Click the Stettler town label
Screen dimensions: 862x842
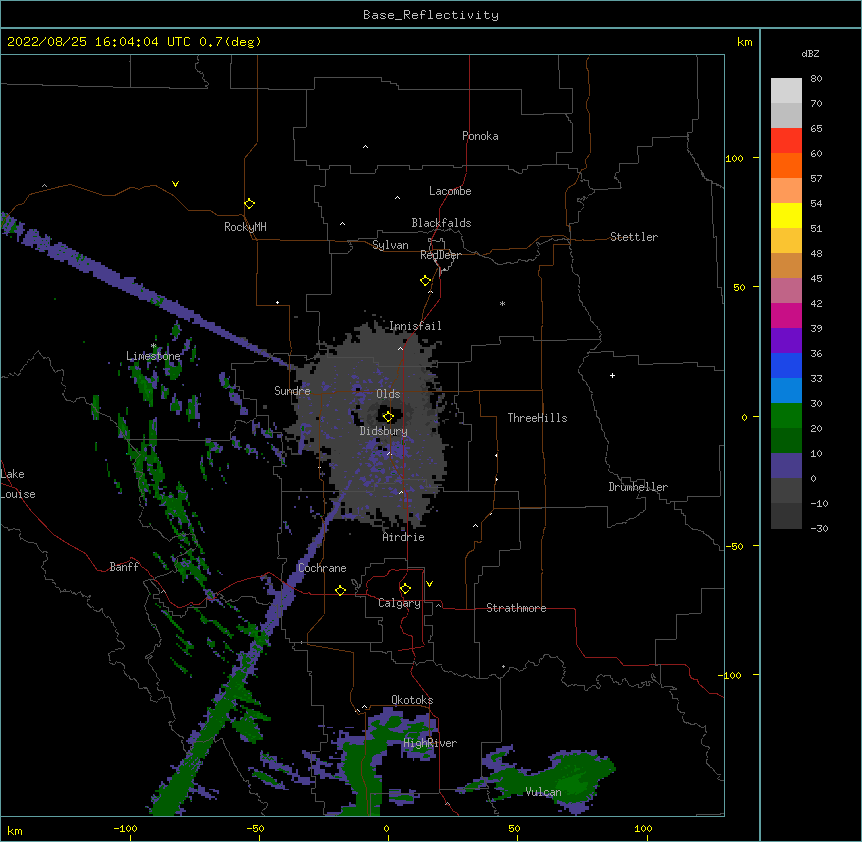pyautogui.click(x=634, y=237)
